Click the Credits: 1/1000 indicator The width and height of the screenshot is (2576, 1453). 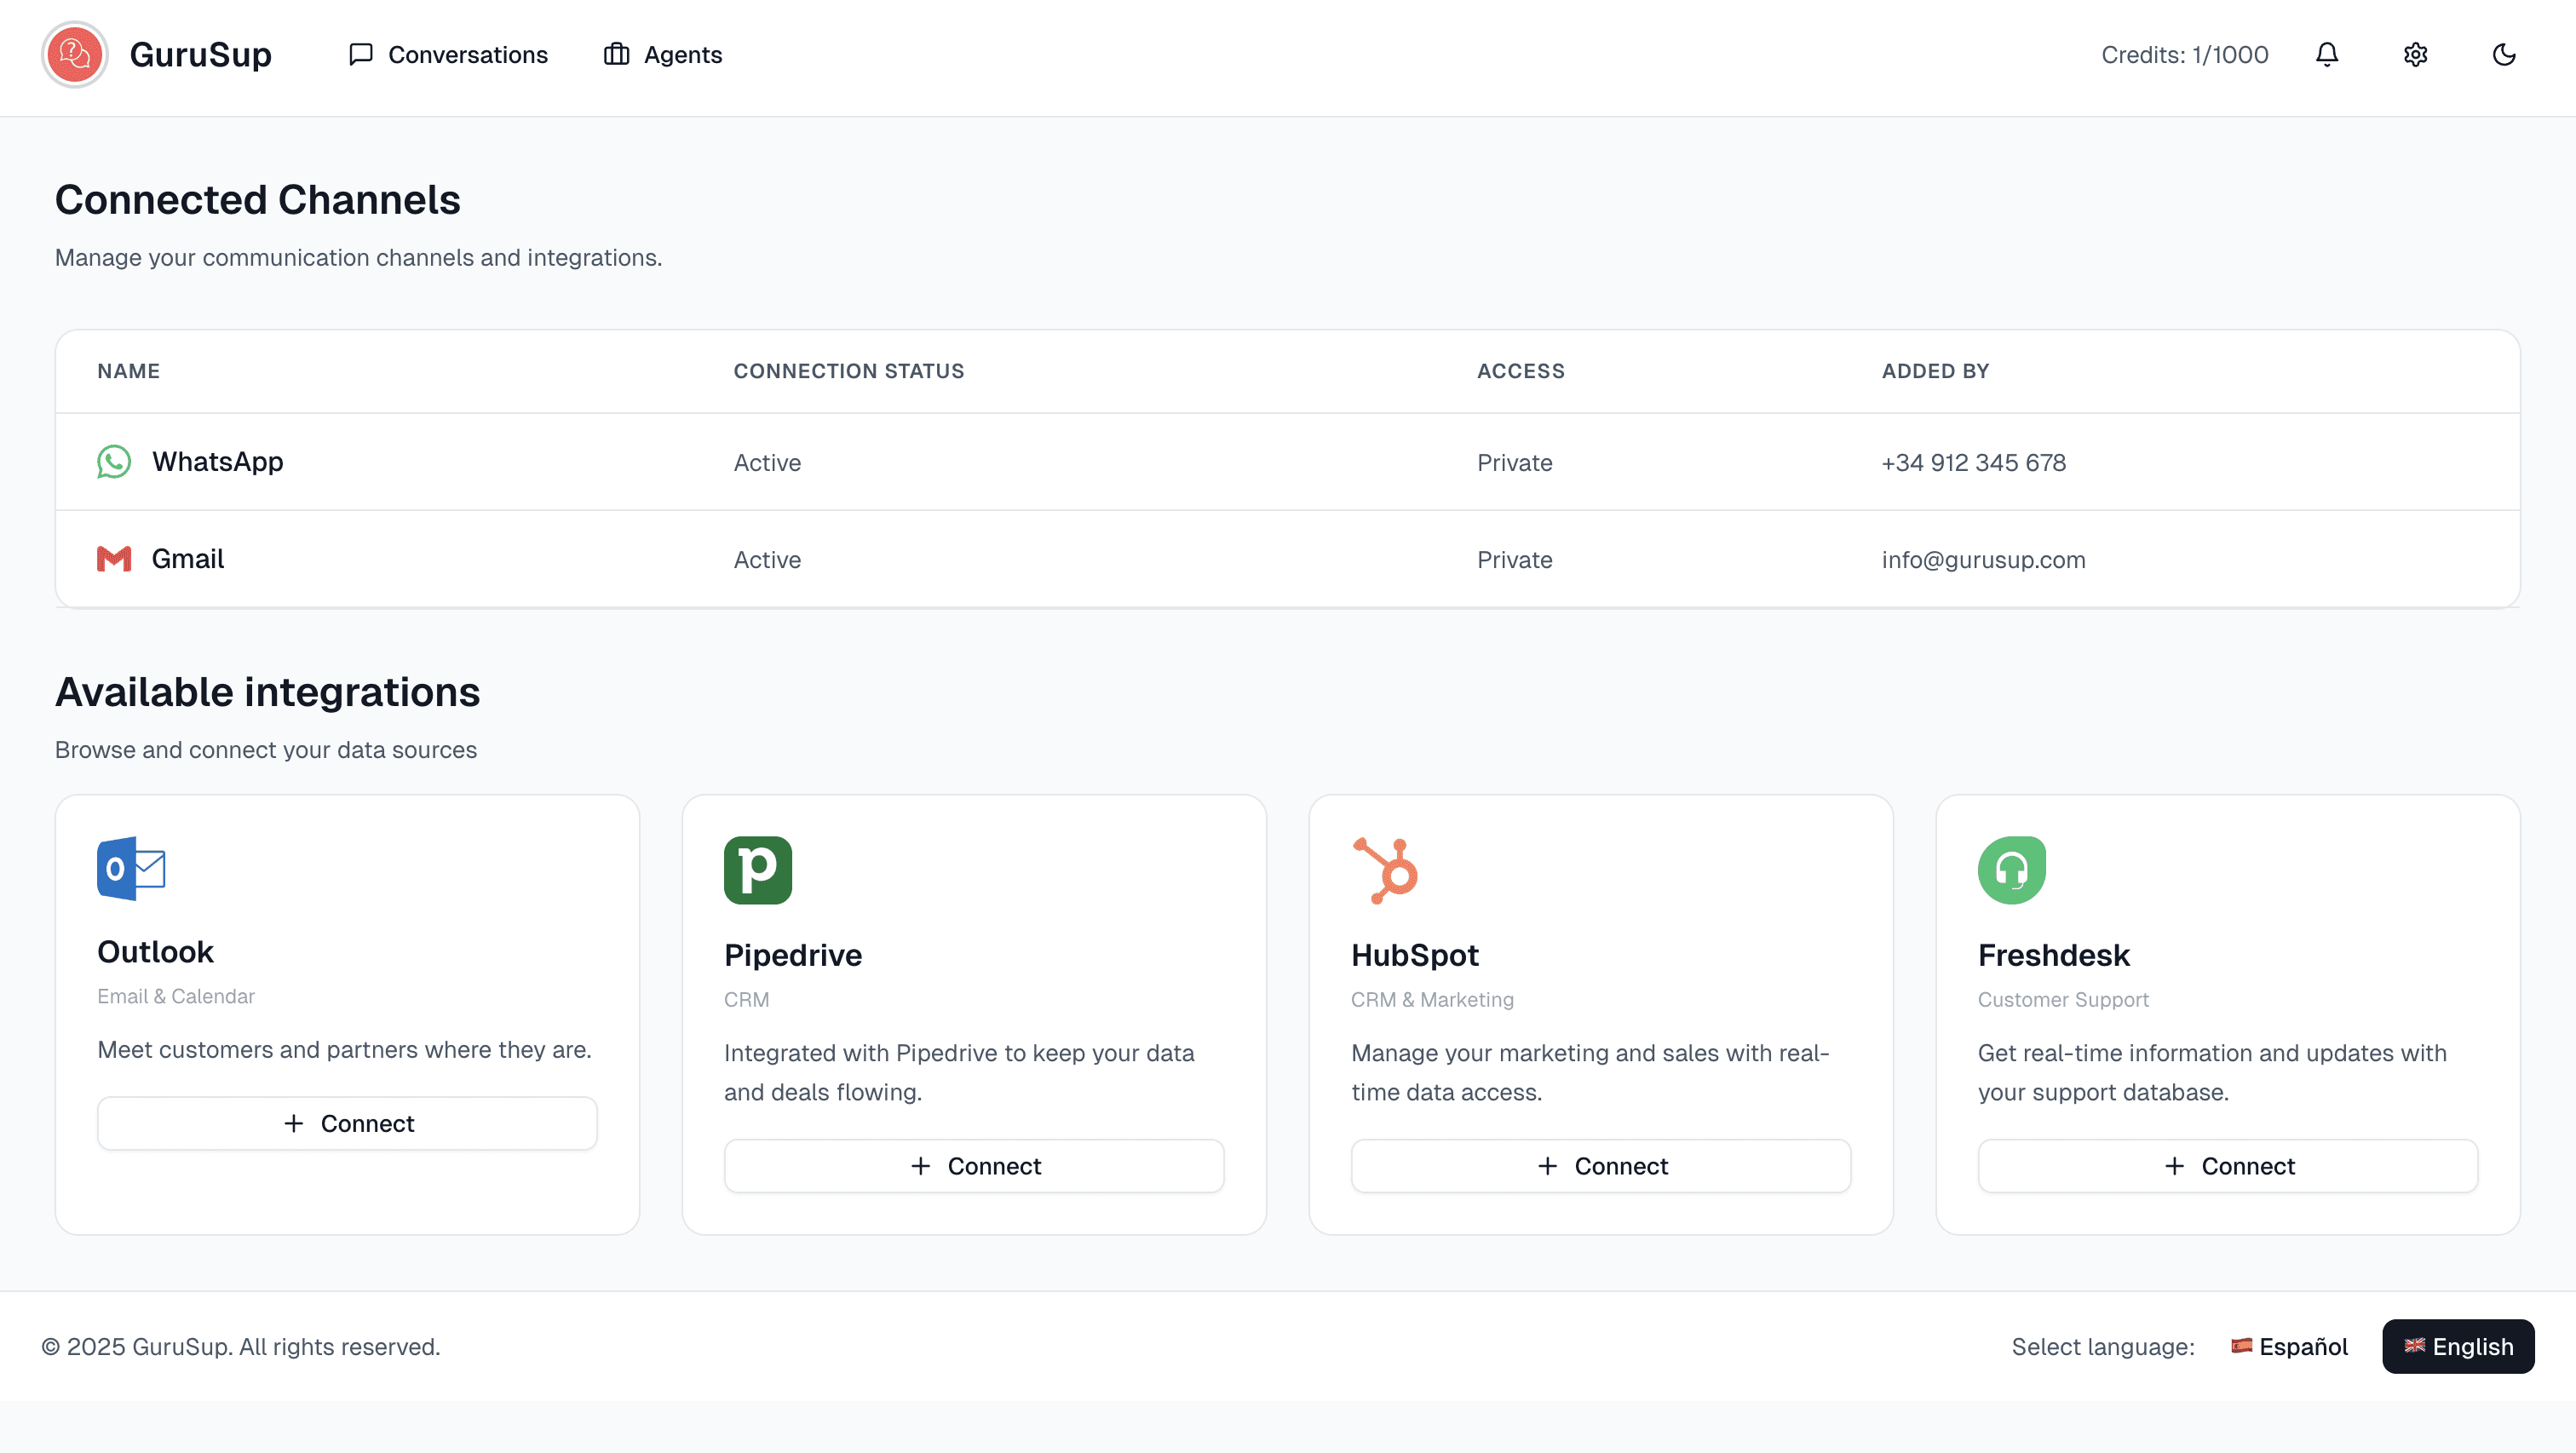click(2185, 55)
